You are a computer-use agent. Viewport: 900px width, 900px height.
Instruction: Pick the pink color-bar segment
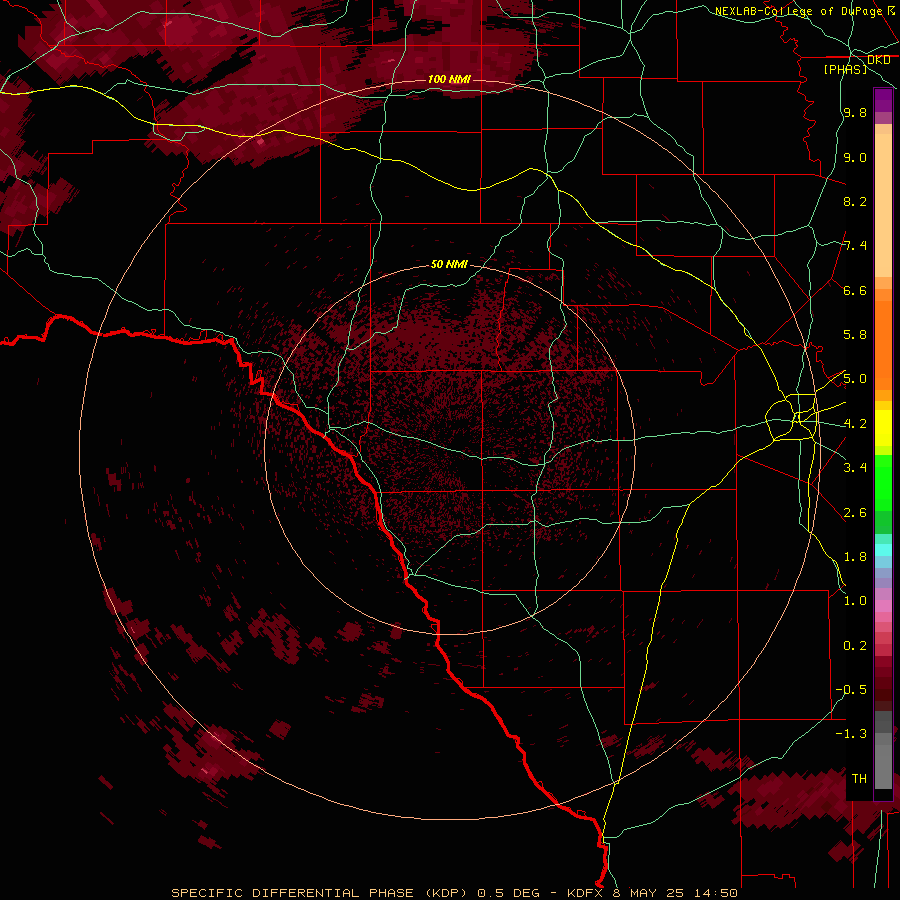[883, 606]
